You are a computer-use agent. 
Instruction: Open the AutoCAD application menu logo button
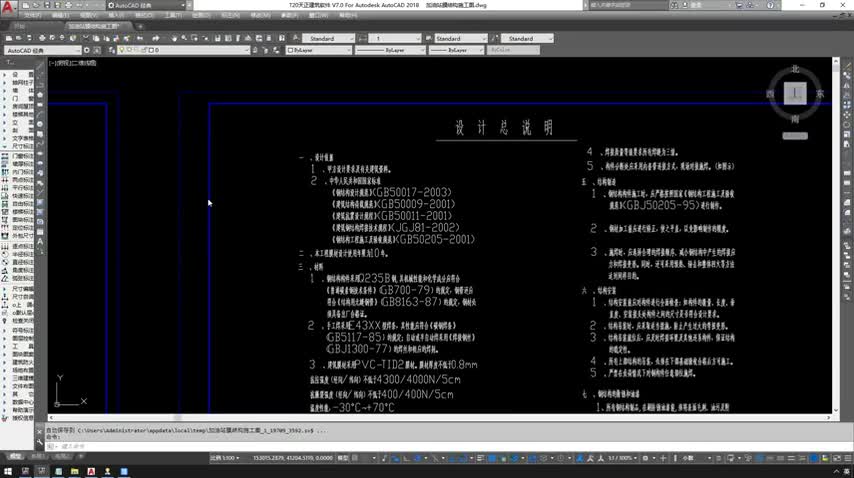(8, 8)
